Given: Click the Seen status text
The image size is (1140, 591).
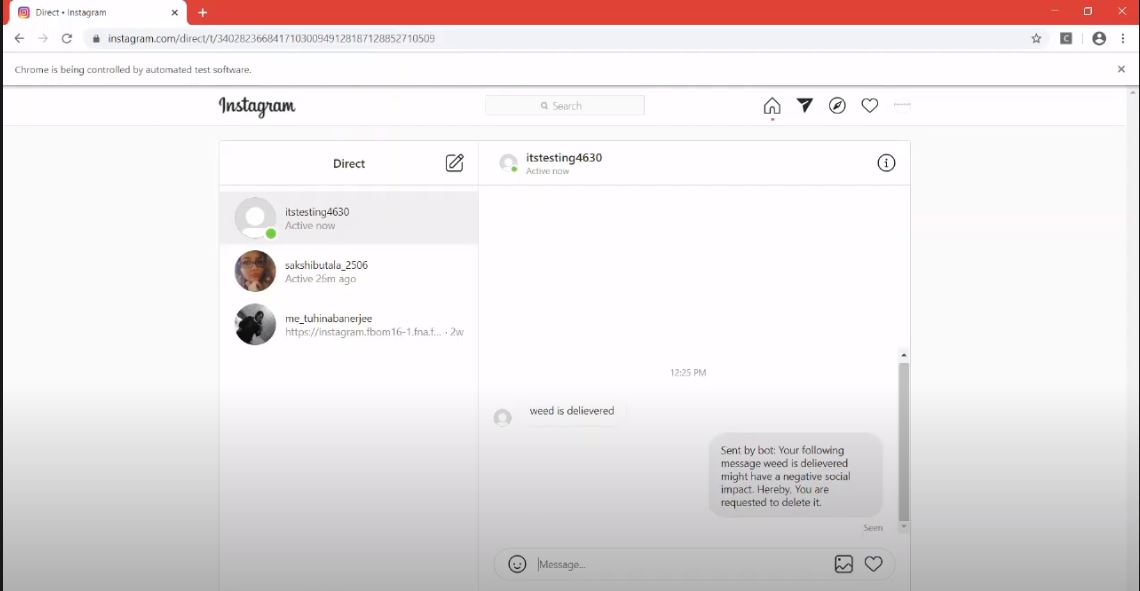Looking at the screenshot, I should pos(872,528).
